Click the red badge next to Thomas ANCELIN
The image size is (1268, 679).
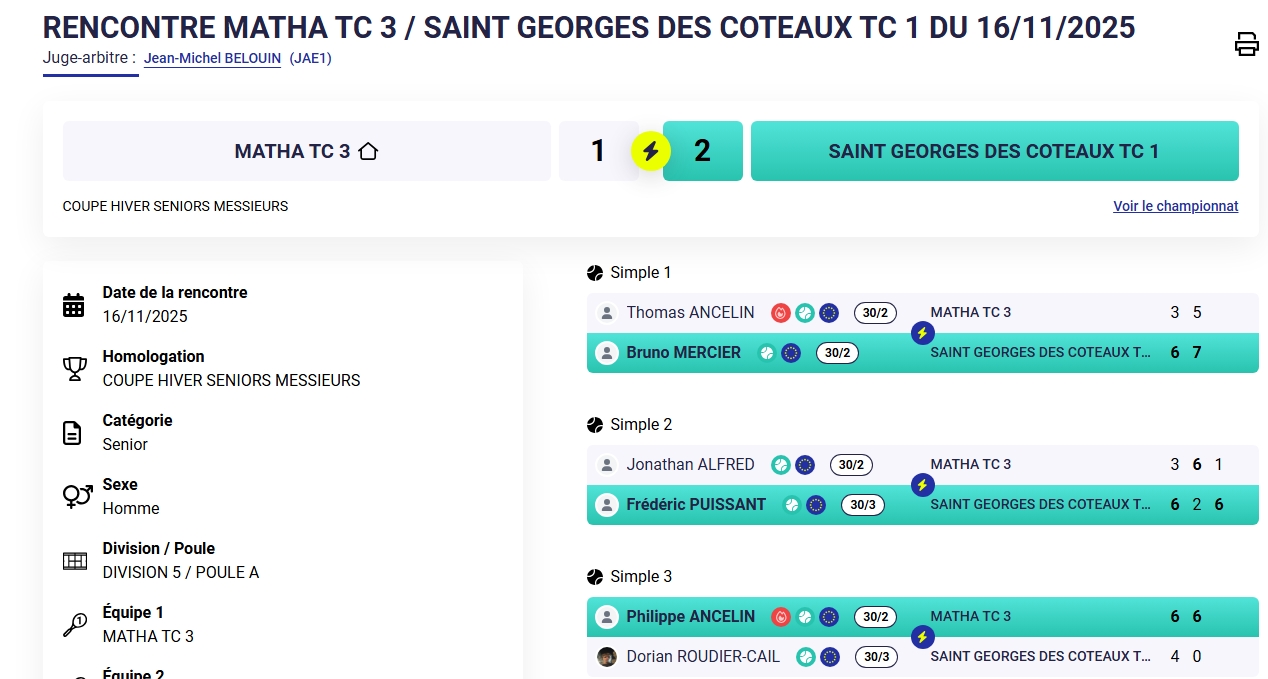pos(781,313)
